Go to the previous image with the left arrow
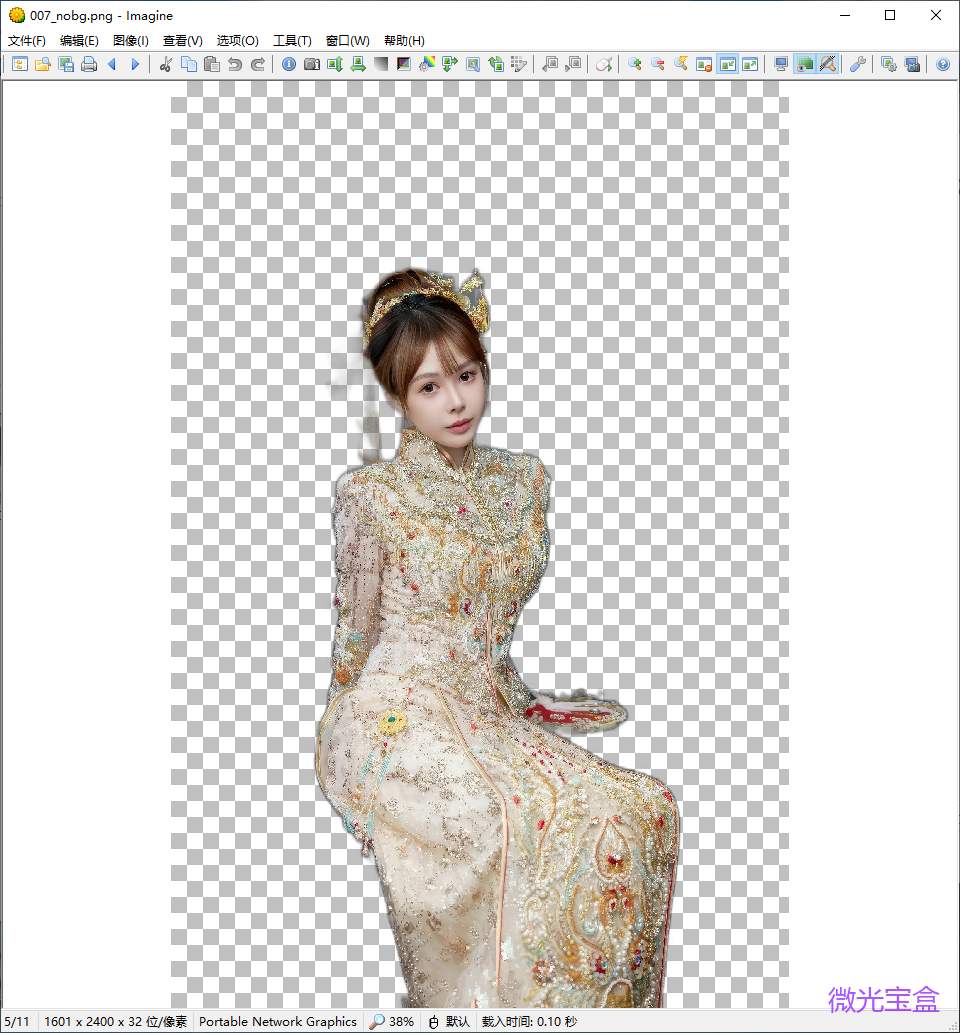This screenshot has width=960, height=1033. (112, 64)
